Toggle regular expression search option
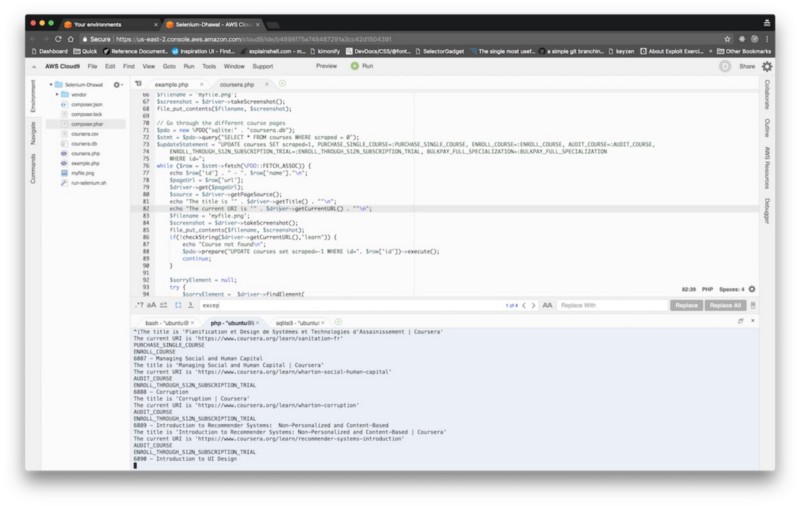The width and height of the screenshot is (800, 506). pyautogui.click(x=141, y=305)
